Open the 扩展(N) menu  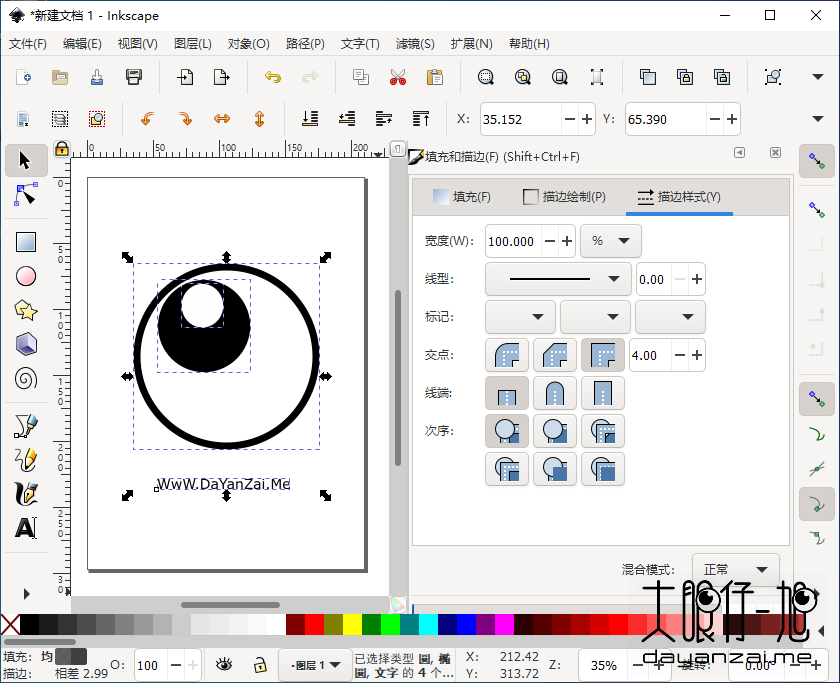[x=471, y=44]
